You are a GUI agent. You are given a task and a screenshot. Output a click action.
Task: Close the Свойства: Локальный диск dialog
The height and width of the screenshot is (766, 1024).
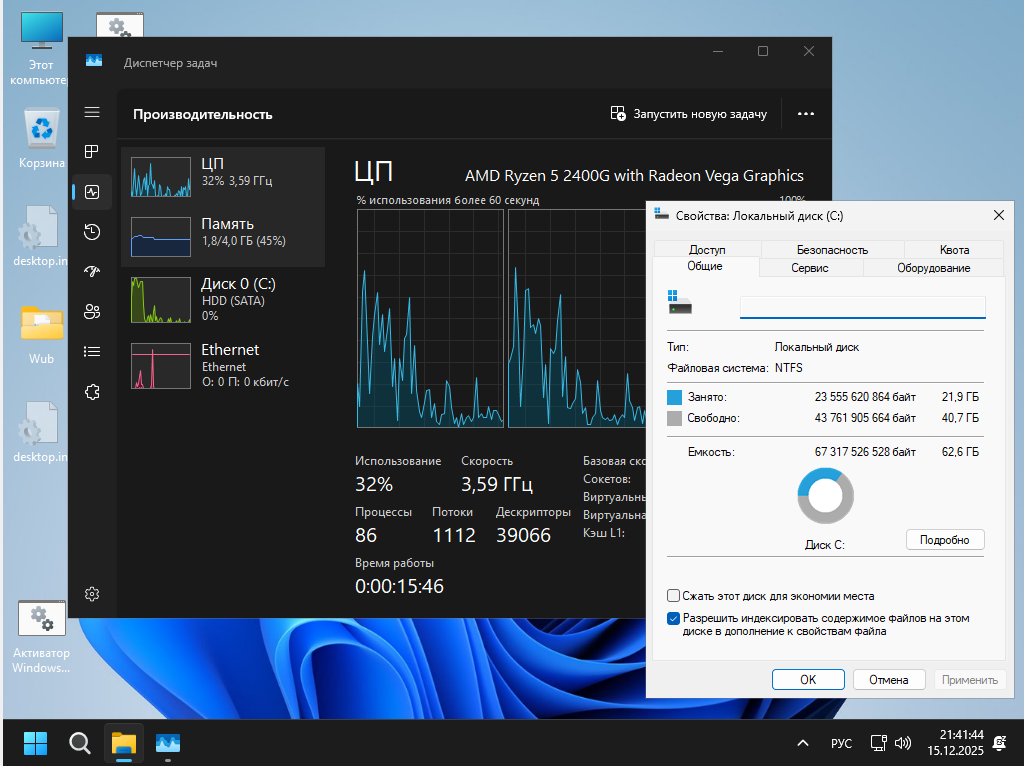pyautogui.click(x=999, y=215)
